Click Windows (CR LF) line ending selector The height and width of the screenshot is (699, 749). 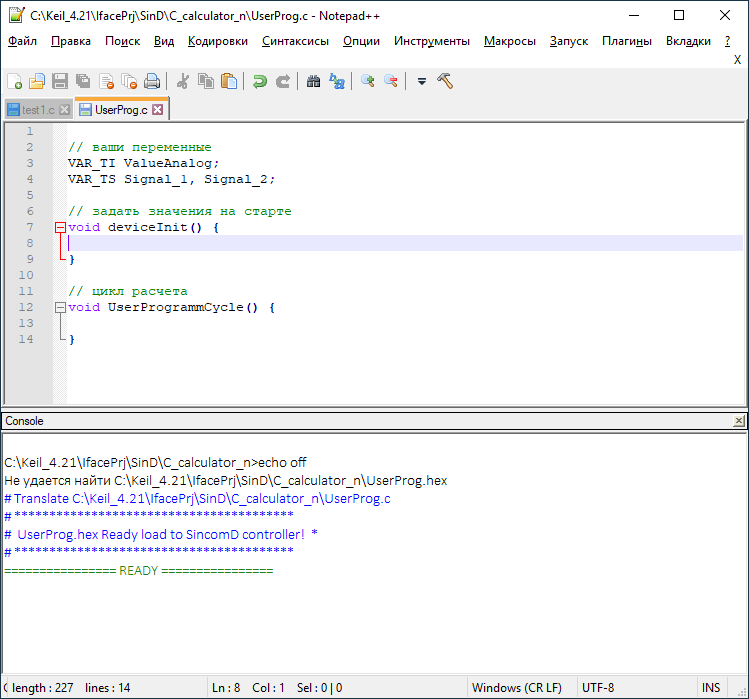coord(516,688)
